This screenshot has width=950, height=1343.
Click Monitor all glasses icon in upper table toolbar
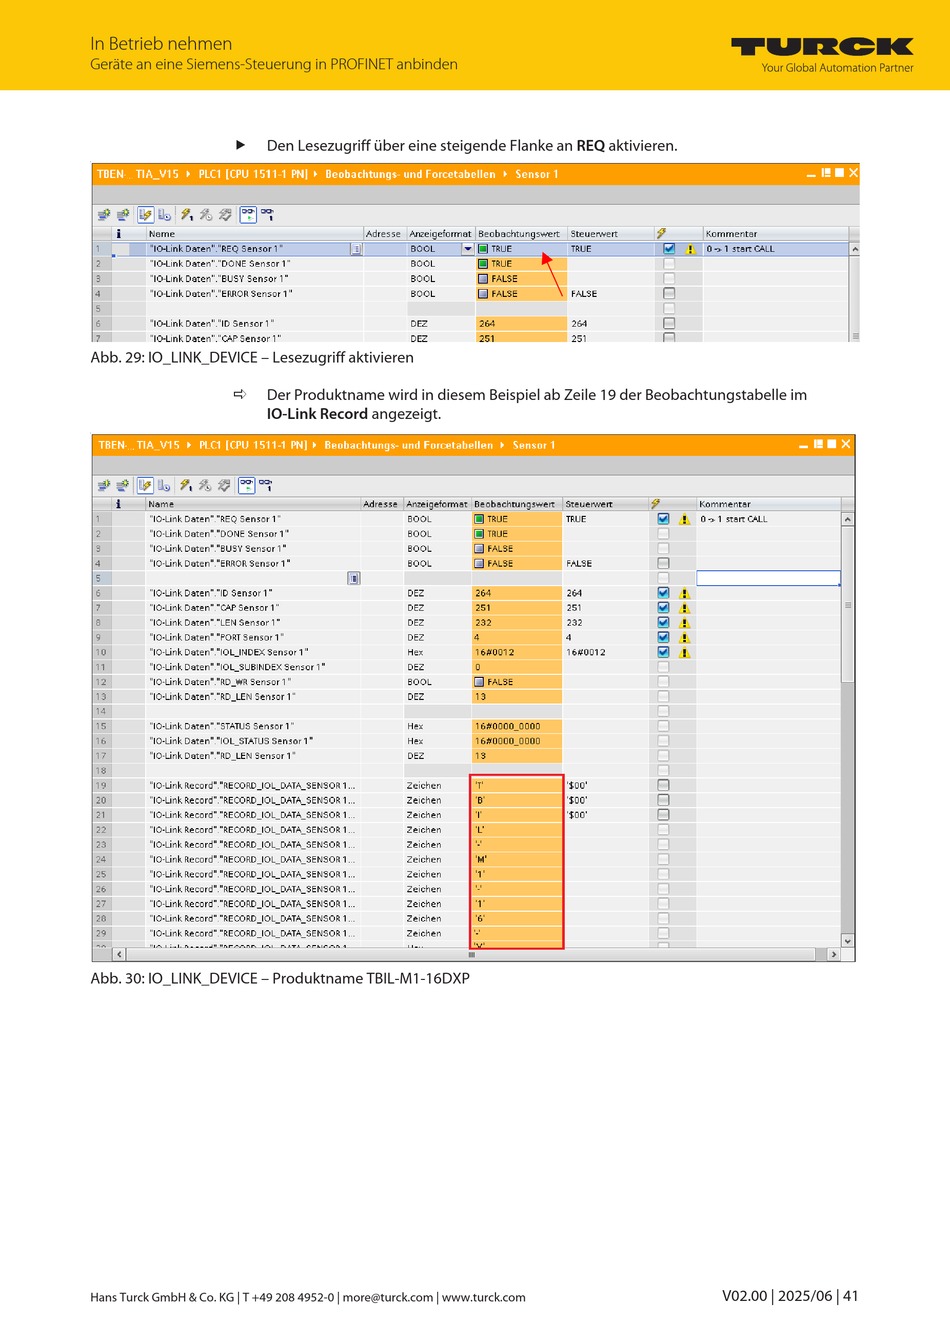(x=248, y=215)
